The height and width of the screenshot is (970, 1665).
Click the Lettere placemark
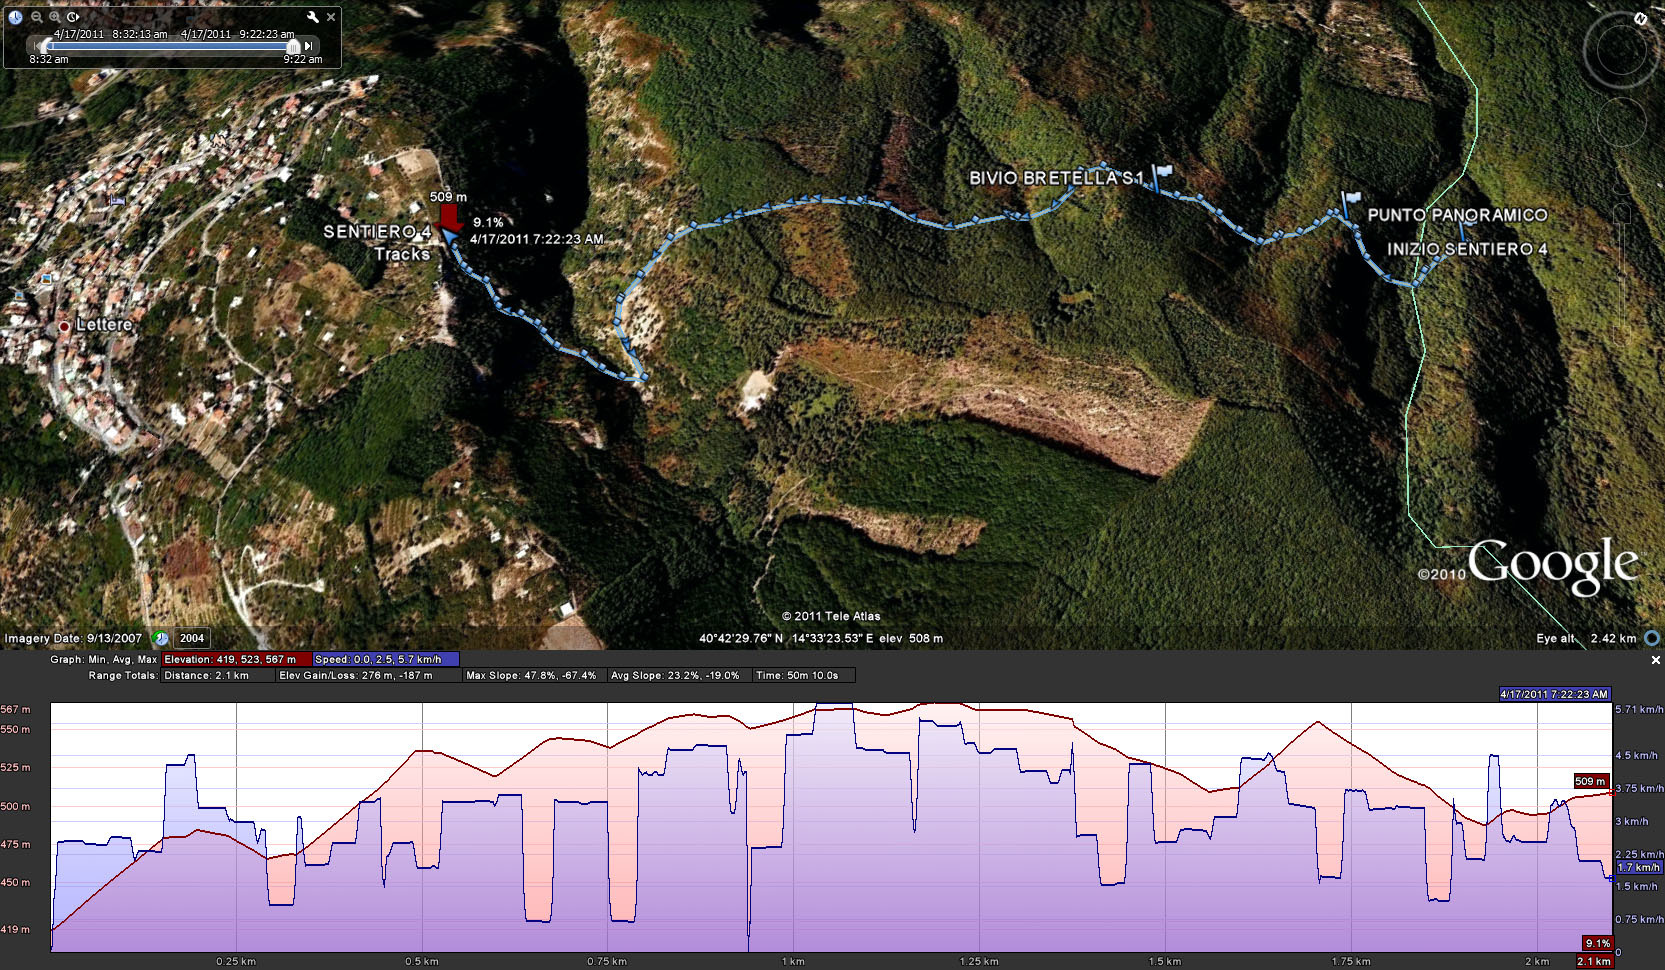point(64,326)
